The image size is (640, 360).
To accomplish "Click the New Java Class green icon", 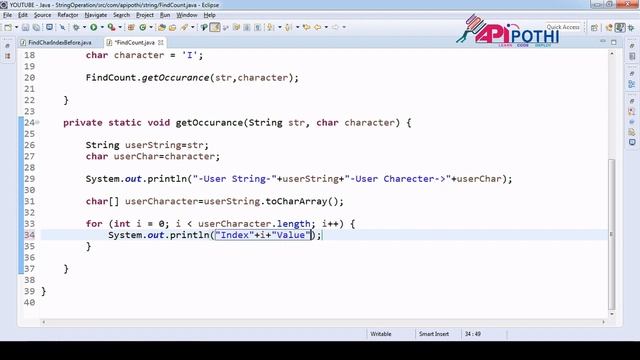I will (x=142, y=27).
